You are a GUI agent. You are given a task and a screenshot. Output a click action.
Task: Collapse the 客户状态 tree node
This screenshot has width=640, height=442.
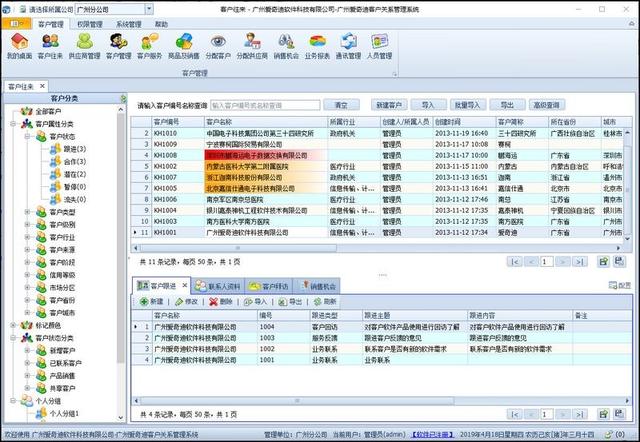pos(27,136)
